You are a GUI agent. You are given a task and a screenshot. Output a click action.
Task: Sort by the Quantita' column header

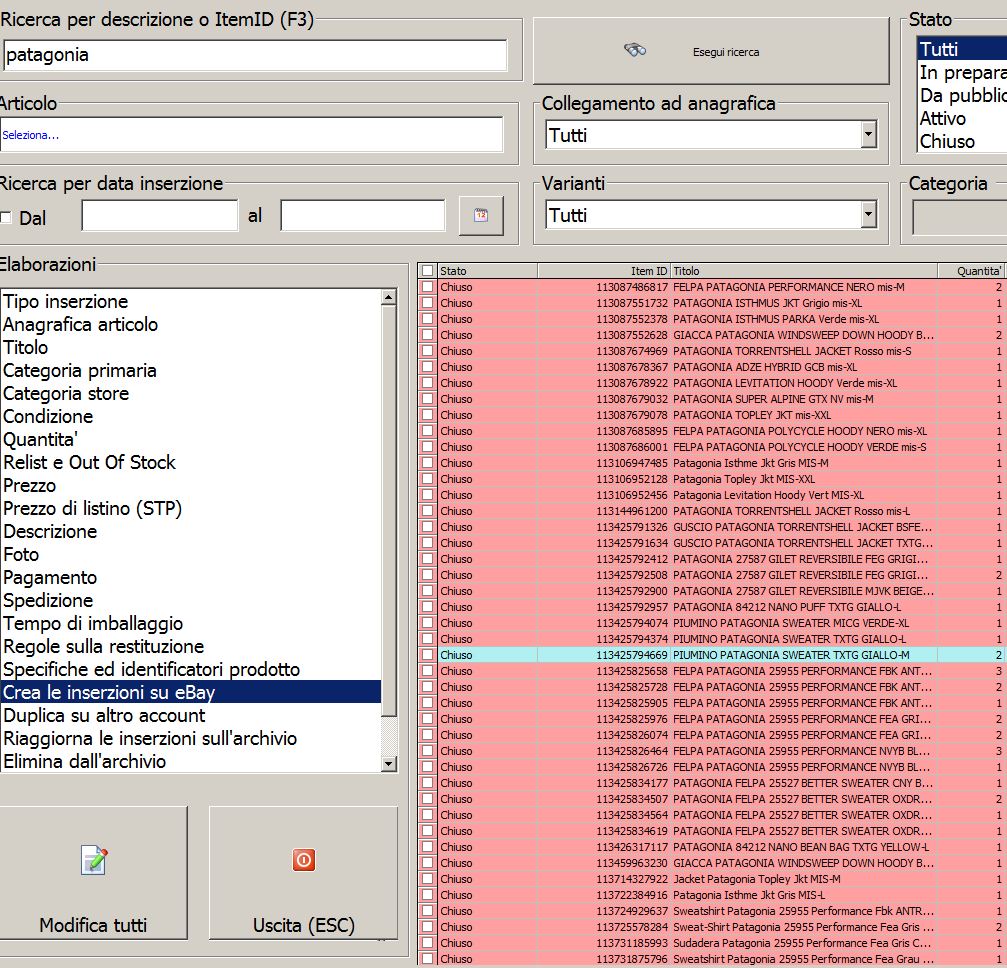point(970,271)
